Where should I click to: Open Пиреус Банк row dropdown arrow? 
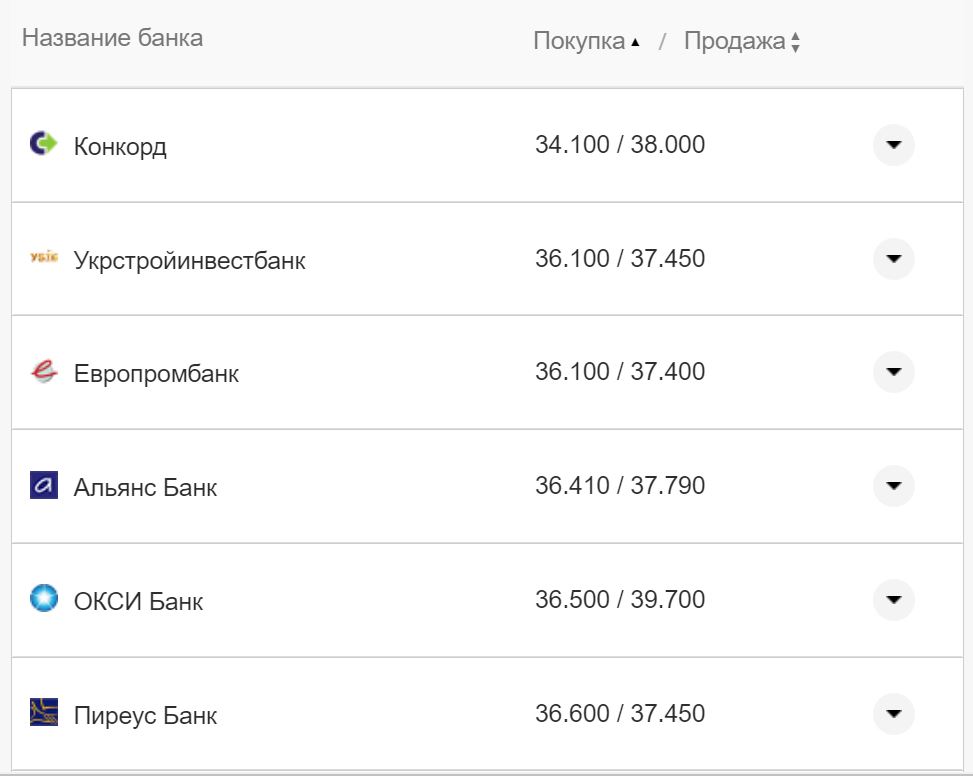coord(893,714)
